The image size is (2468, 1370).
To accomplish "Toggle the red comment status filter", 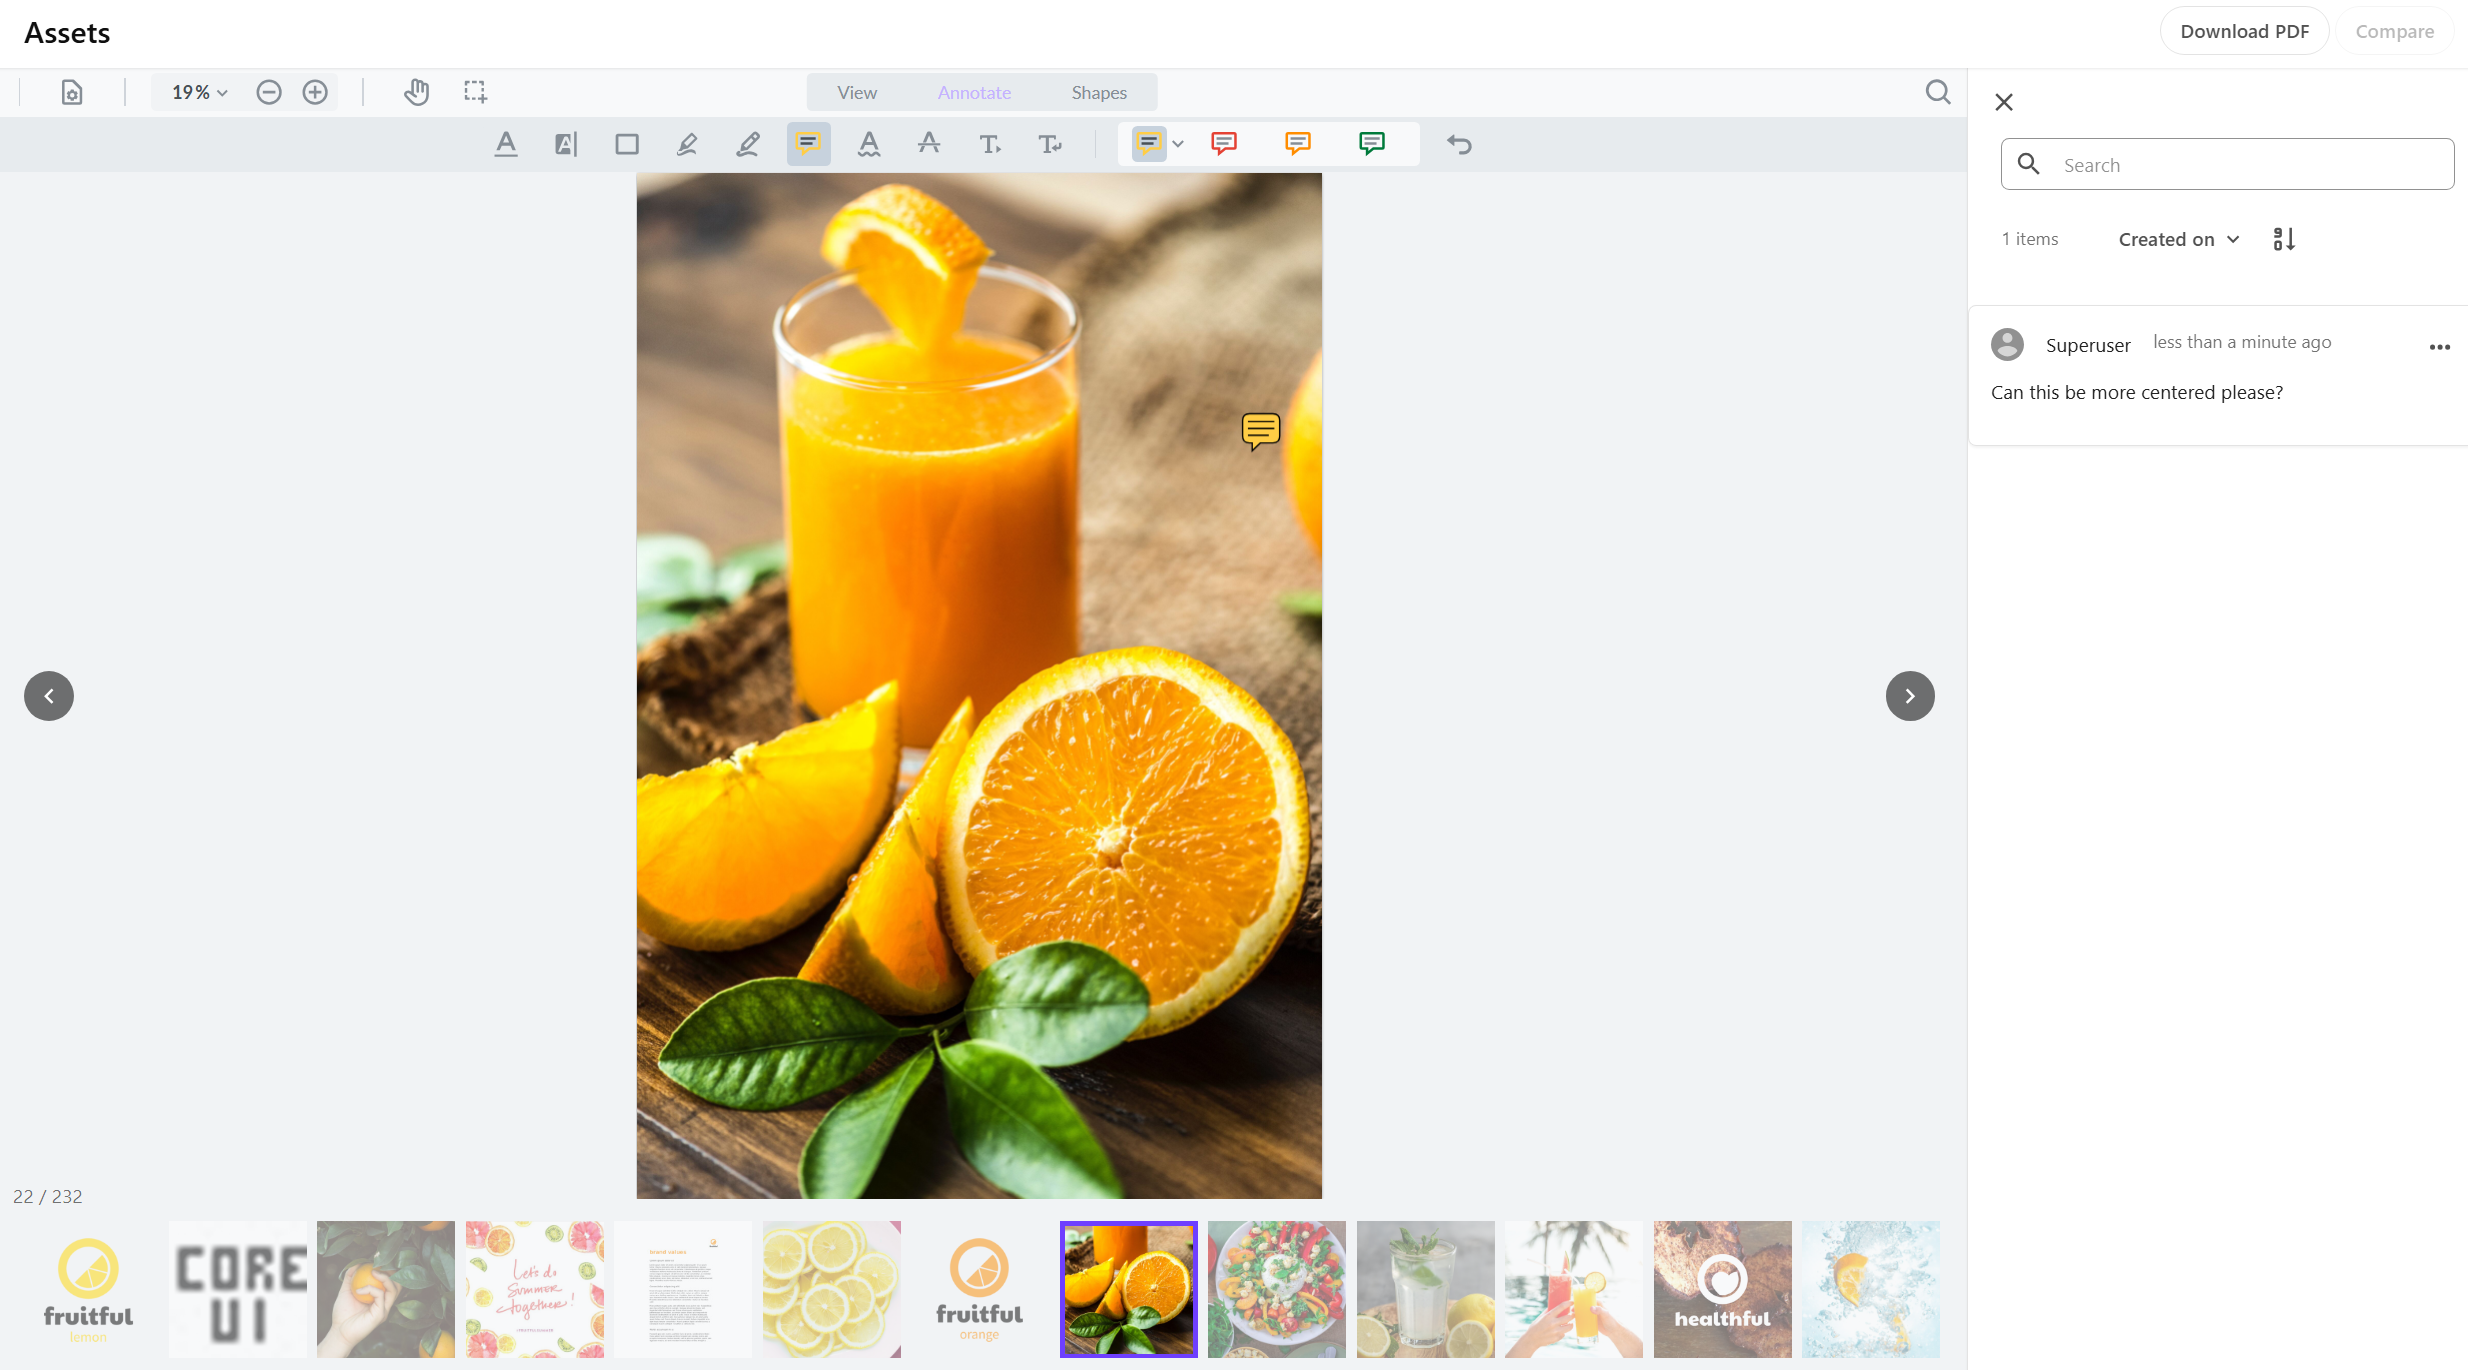I will (x=1224, y=143).
